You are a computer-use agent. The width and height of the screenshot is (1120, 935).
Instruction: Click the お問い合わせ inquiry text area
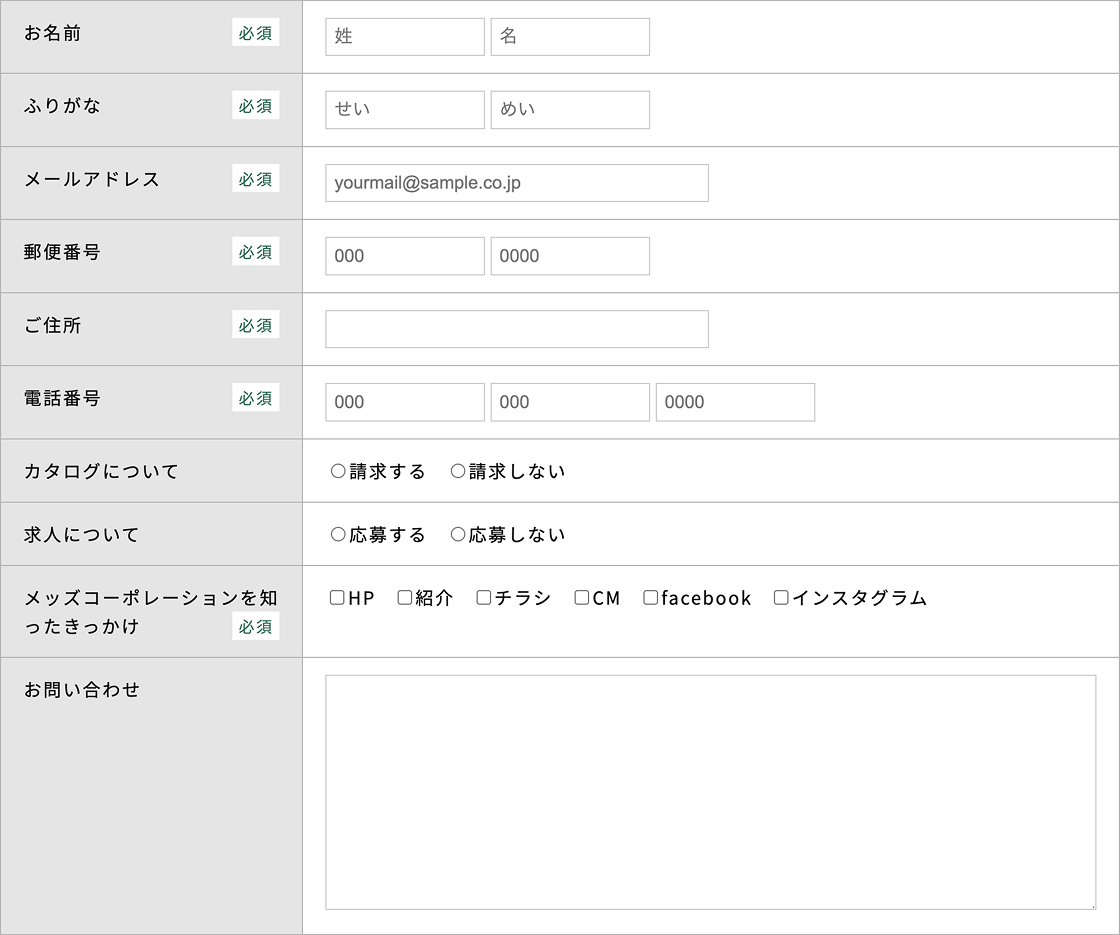pos(710,792)
